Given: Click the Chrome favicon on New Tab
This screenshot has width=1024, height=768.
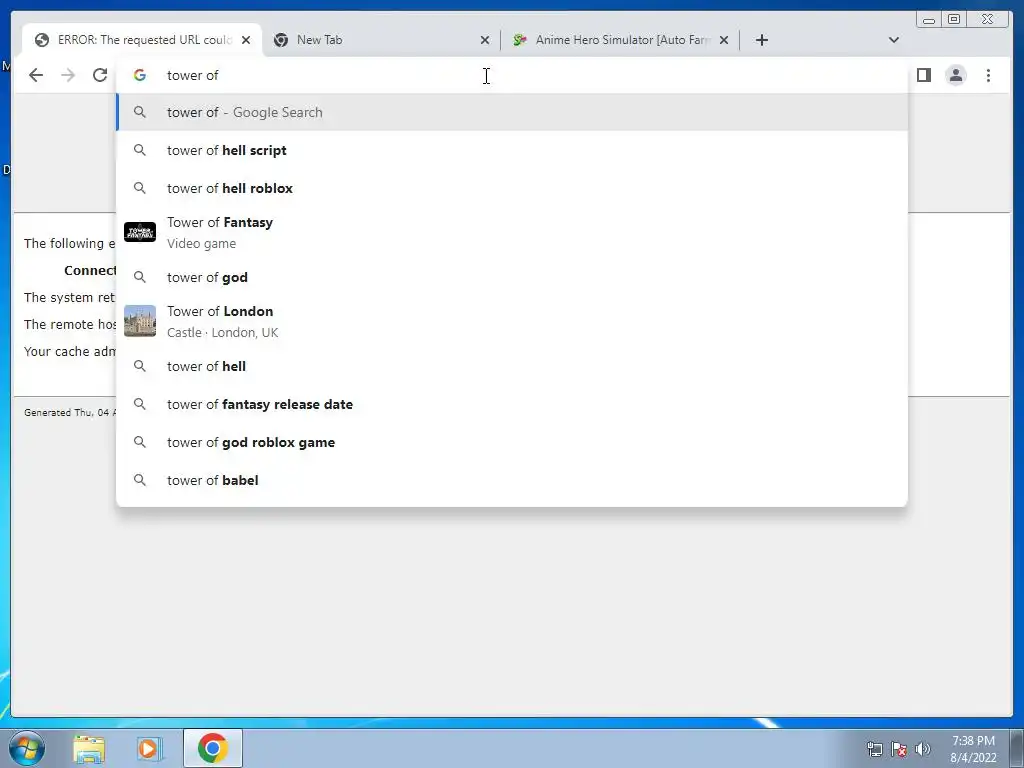Looking at the screenshot, I should pos(281,40).
